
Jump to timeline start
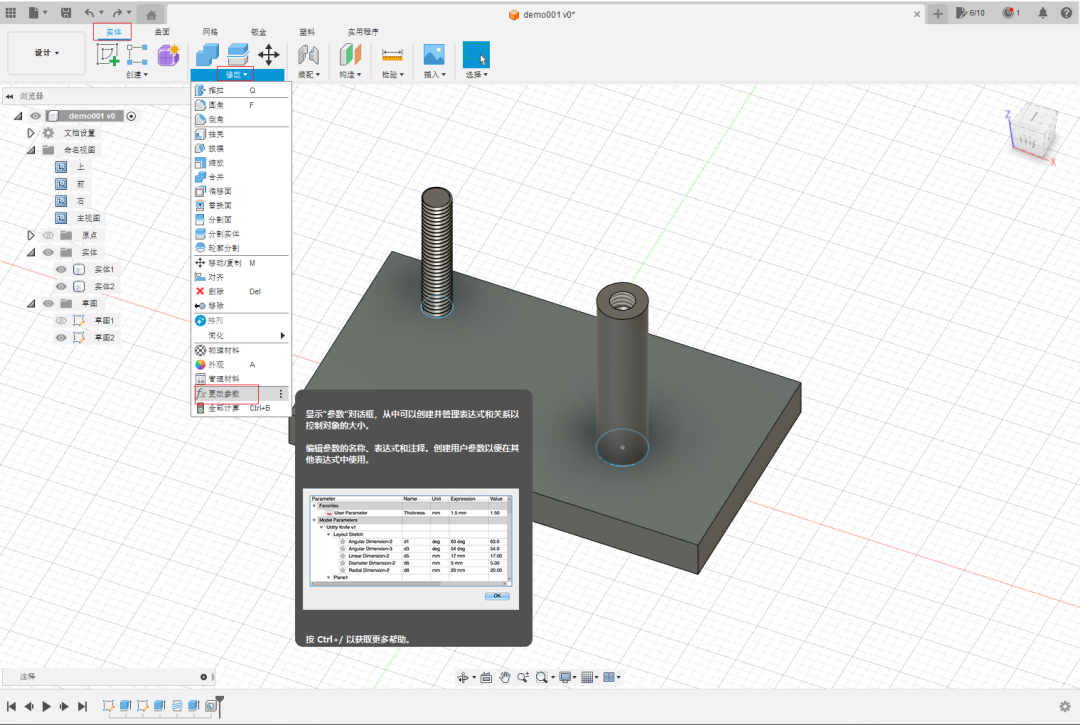pyautogui.click(x=11, y=706)
